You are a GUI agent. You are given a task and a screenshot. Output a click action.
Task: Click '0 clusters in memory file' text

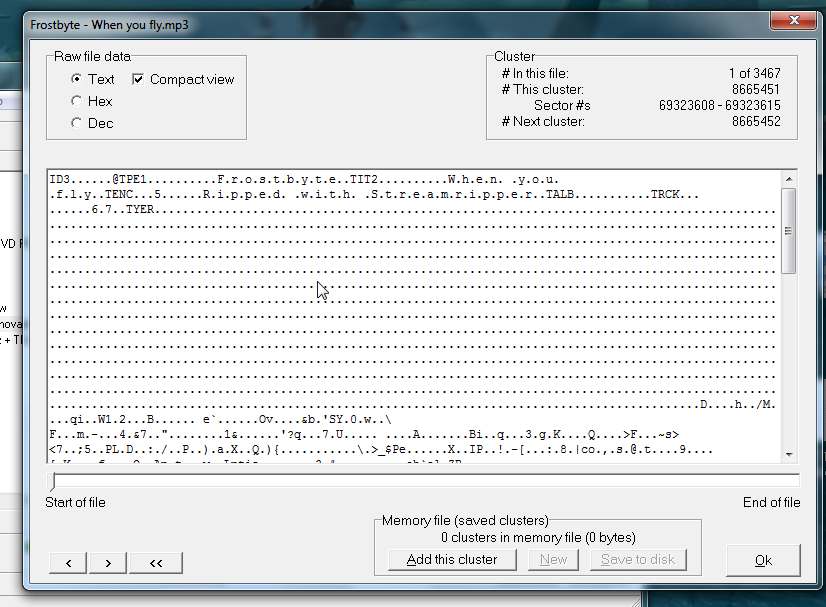click(538, 537)
